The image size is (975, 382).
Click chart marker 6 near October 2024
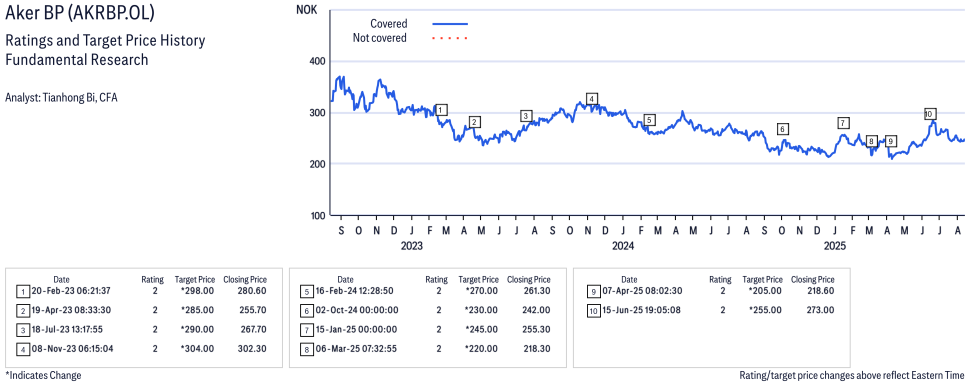pyautogui.click(x=783, y=129)
